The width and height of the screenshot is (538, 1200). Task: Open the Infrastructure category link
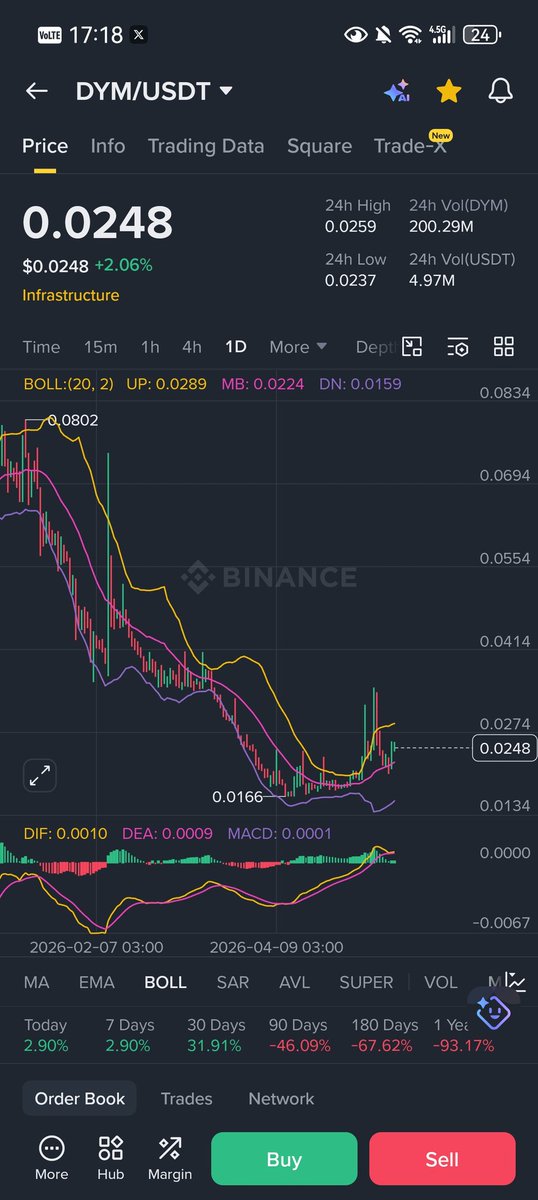click(70, 295)
